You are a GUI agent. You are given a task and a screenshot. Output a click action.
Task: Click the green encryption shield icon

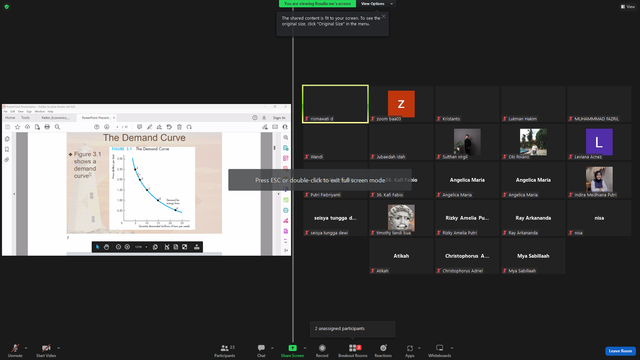pos(7,7)
